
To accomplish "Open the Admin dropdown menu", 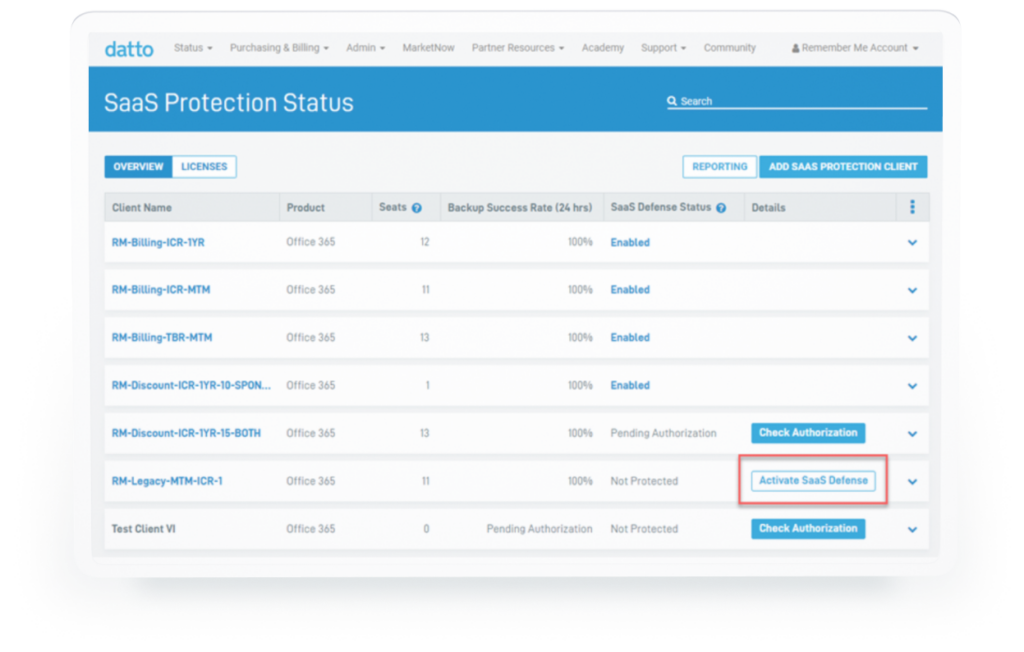I will click(x=364, y=47).
